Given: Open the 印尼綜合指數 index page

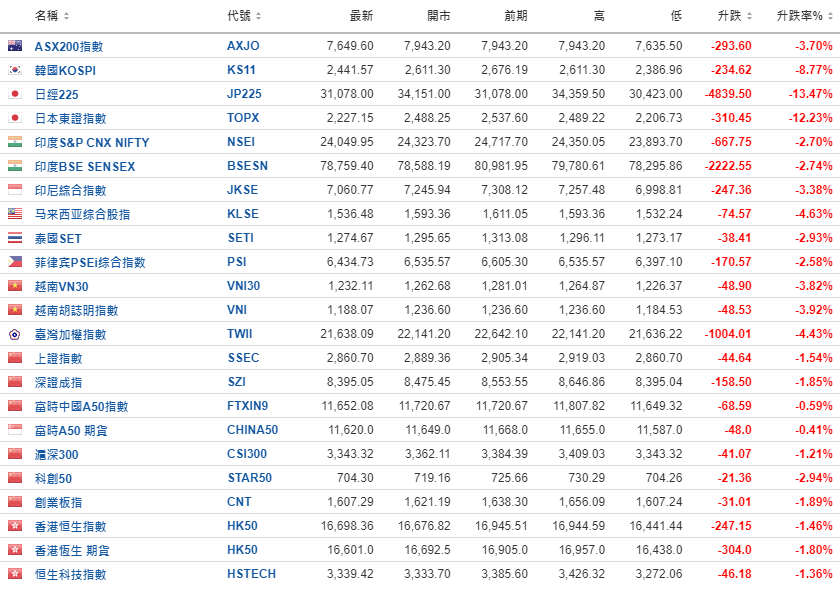Looking at the screenshot, I should [70, 190].
